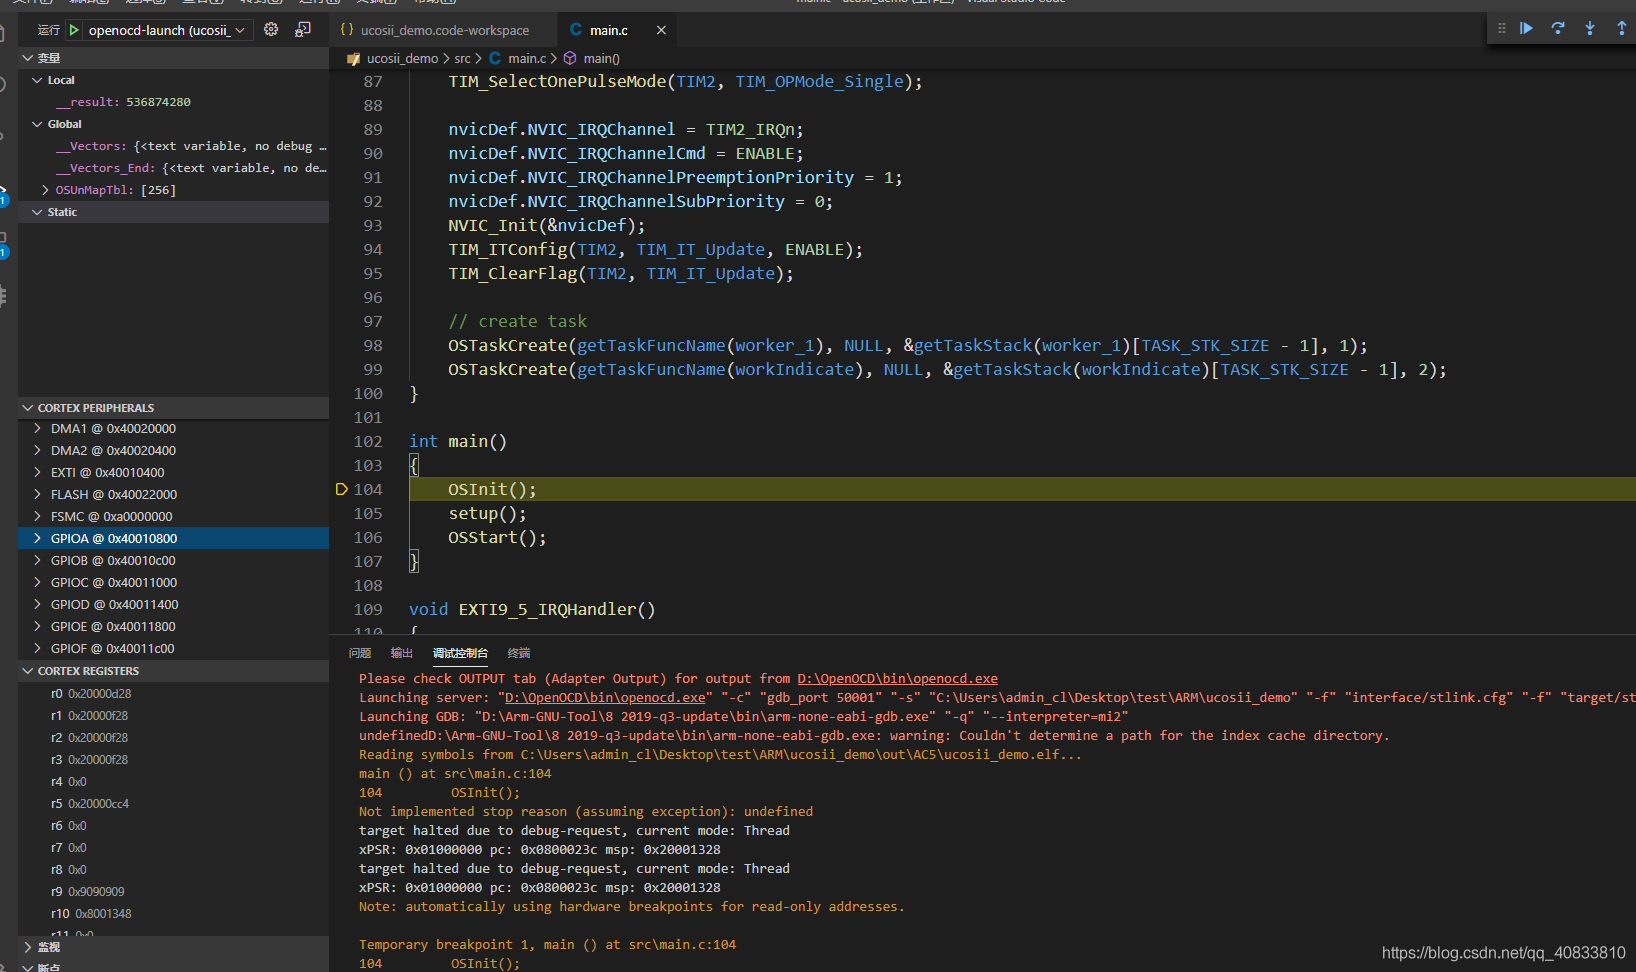The image size is (1636, 972).
Task: Open the 终端 panel tab
Action: tap(519, 653)
